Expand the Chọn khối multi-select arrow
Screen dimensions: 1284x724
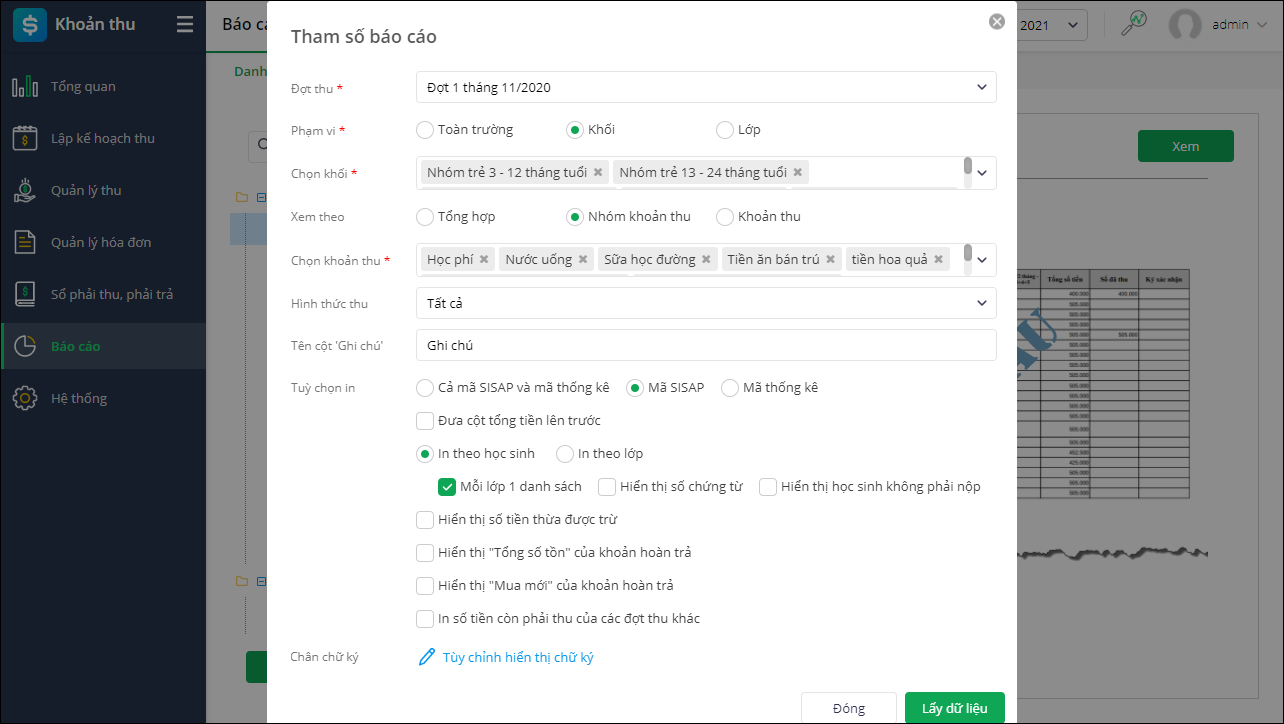click(982, 173)
